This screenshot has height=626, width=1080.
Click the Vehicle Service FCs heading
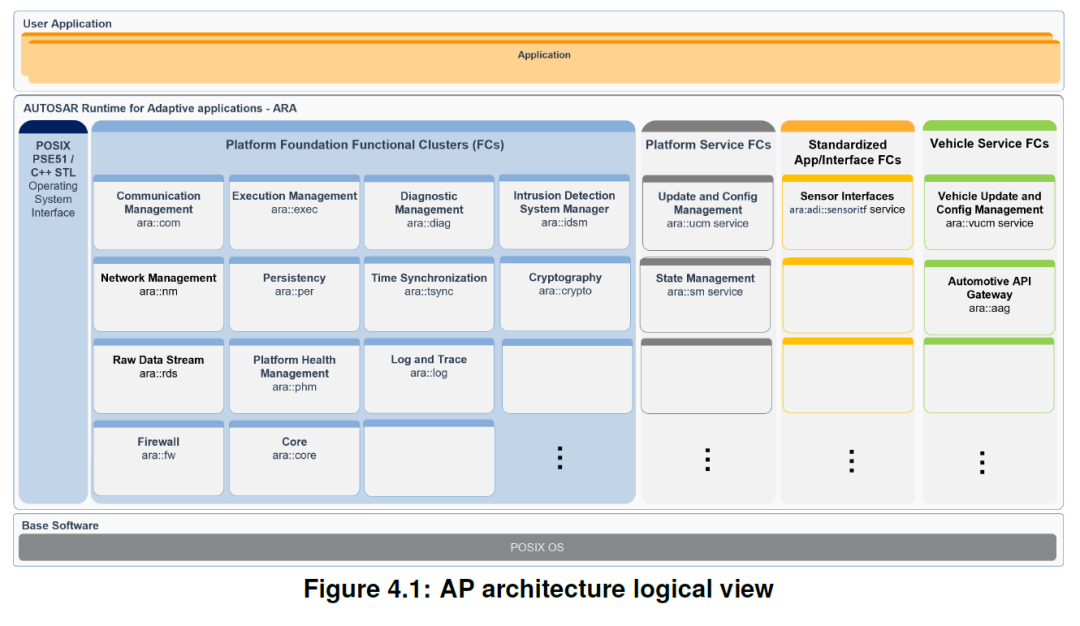pos(989,143)
